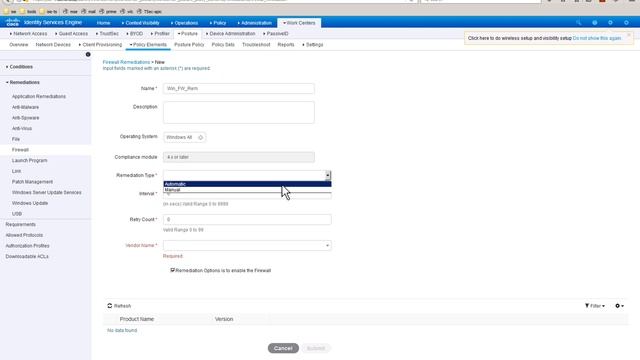The width and height of the screenshot is (640, 360).
Task: Open Work Centers menu
Action: click(x=299, y=23)
